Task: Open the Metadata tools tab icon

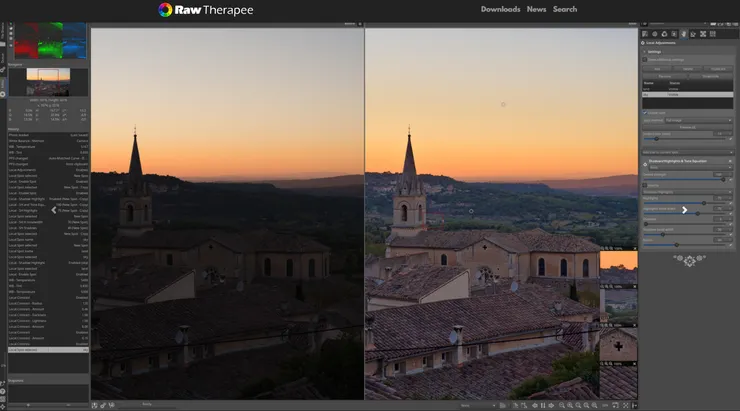Action: pos(713,34)
